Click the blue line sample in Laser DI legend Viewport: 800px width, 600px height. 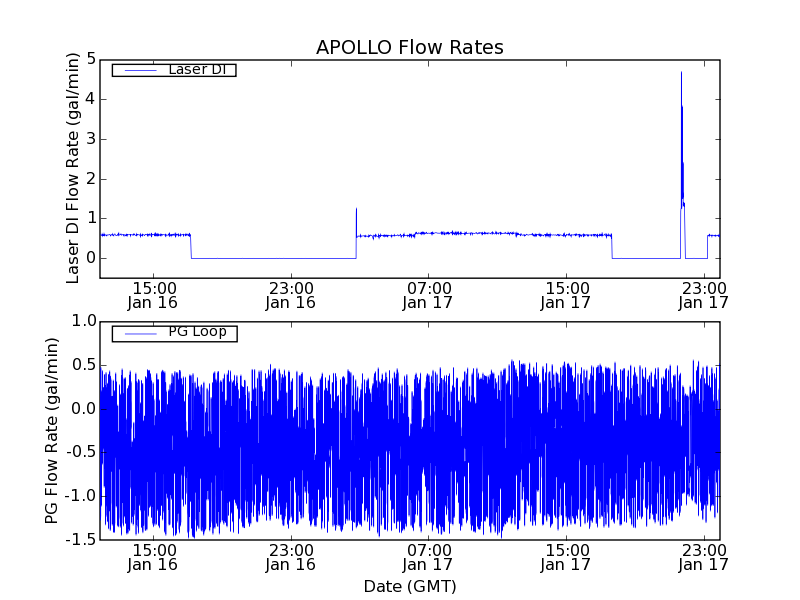(x=141, y=70)
